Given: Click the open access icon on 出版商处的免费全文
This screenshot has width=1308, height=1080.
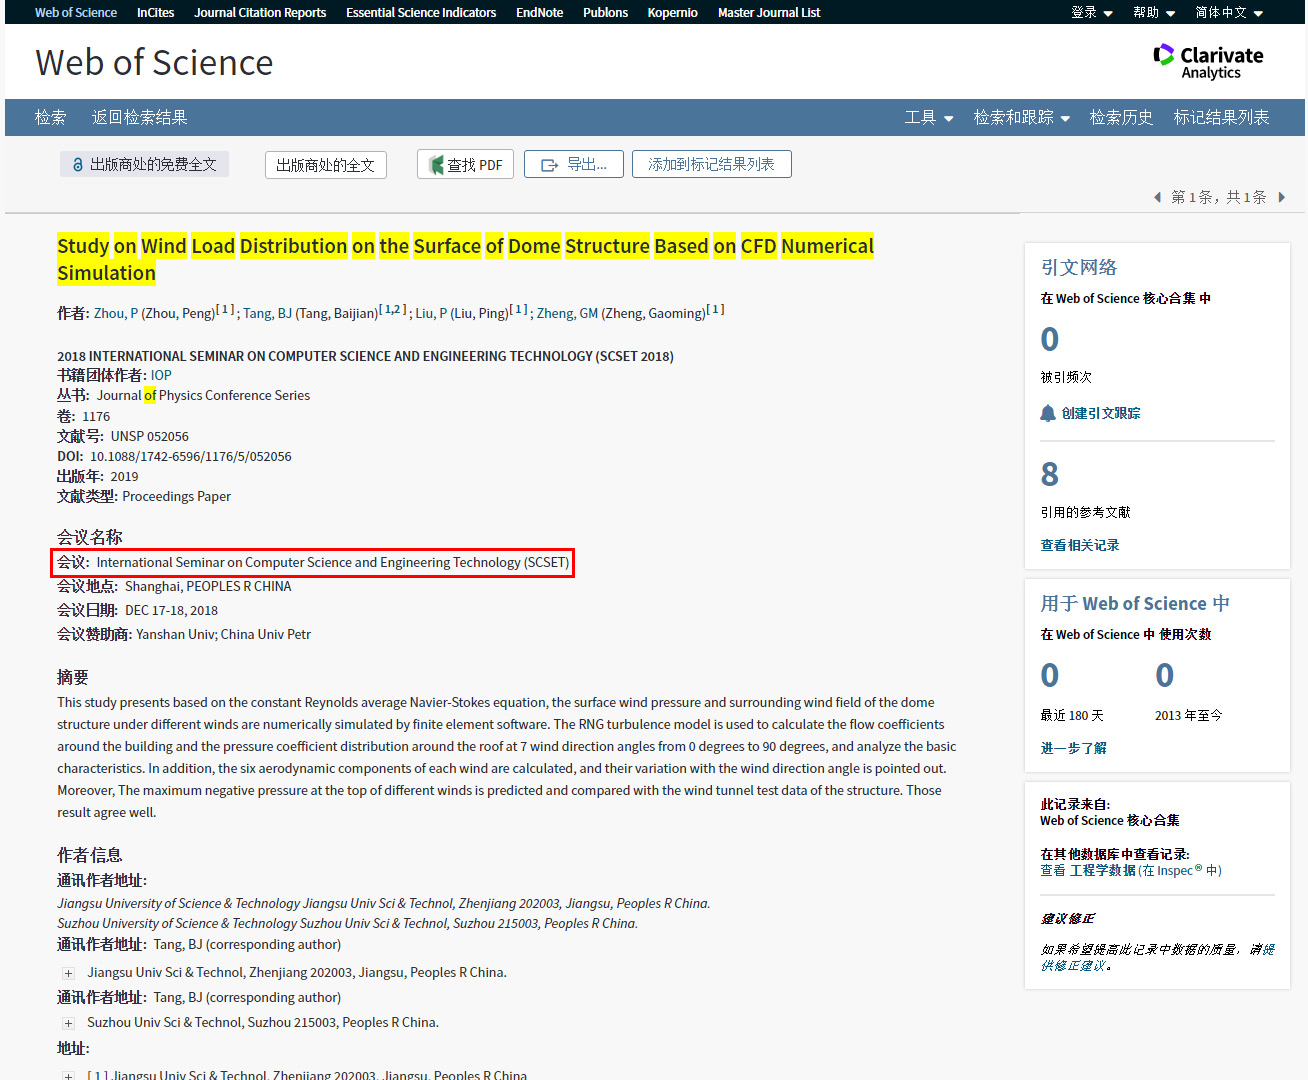Looking at the screenshot, I should tap(78, 164).
